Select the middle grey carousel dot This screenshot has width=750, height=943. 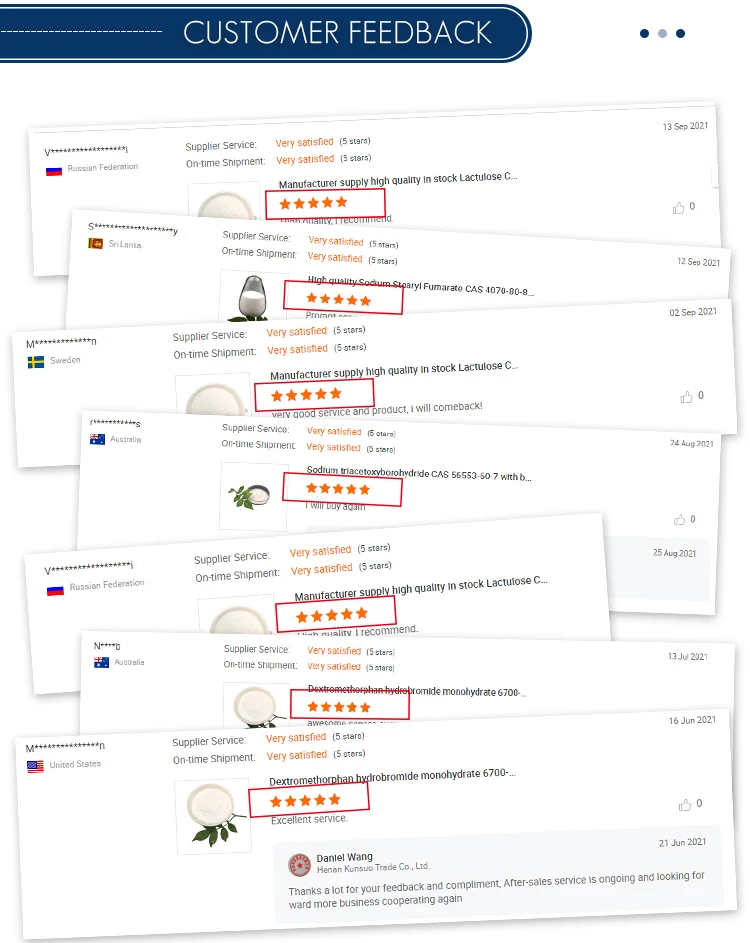662,34
